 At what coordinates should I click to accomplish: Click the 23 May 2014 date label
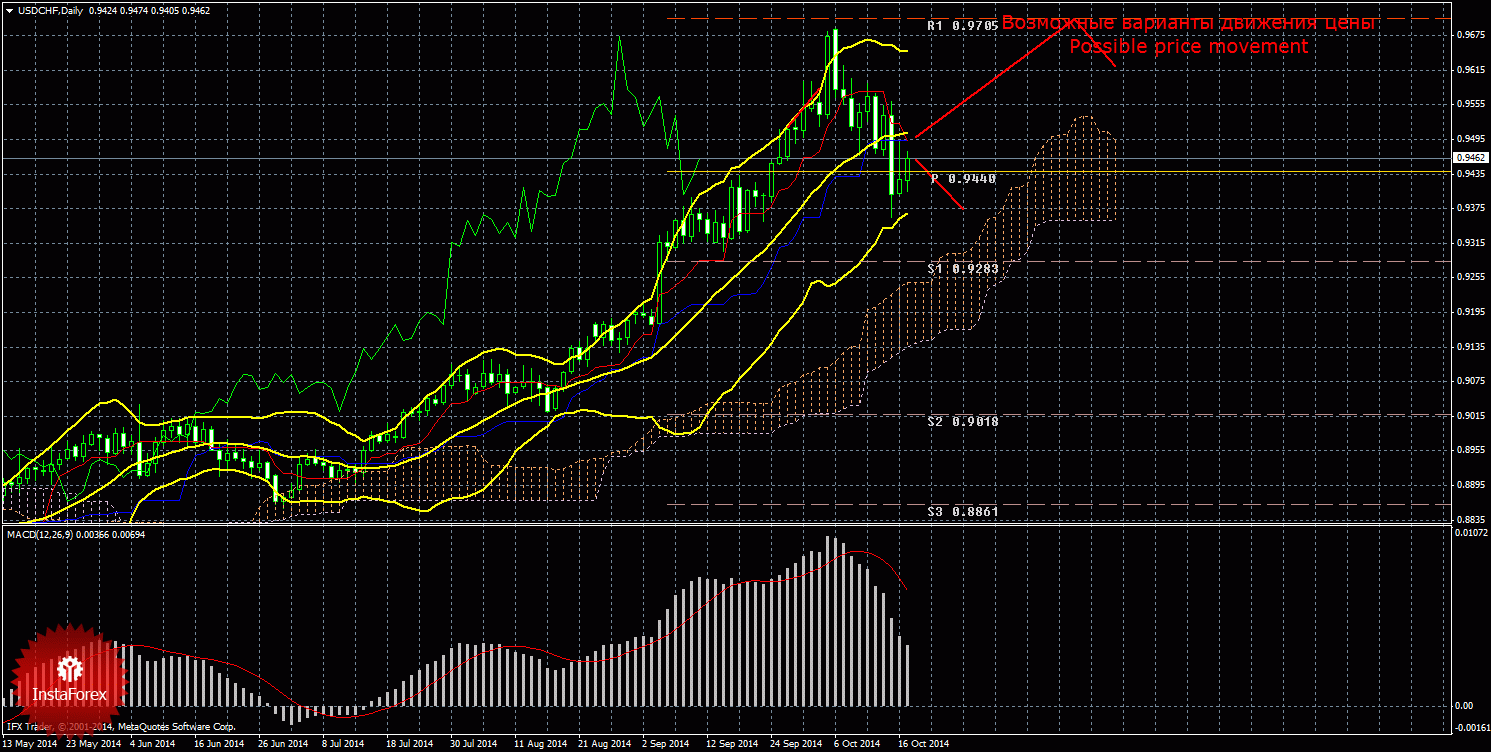click(92, 744)
